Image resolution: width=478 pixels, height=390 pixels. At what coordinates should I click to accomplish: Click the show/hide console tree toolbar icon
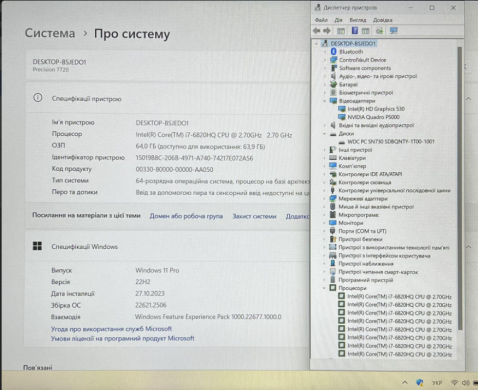(341, 31)
